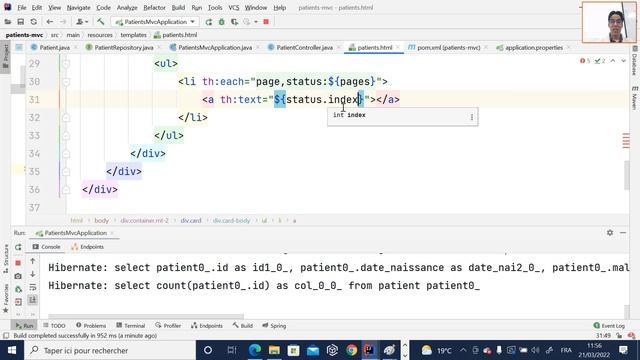Click the Windows search box
Image resolution: width=640 pixels, height=360 pixels.
(x=110, y=350)
